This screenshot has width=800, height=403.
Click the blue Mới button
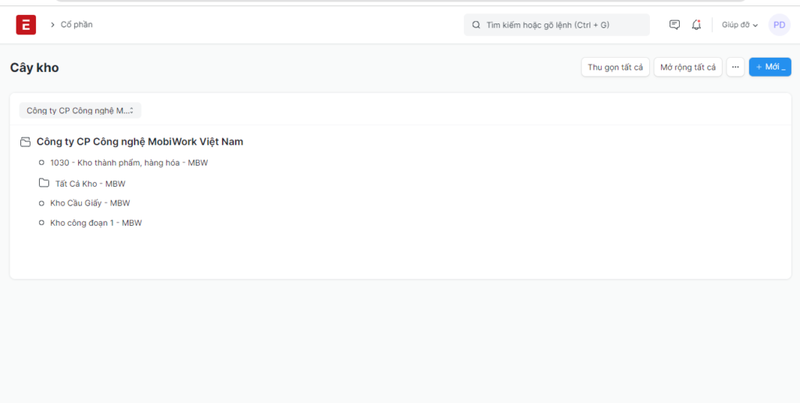click(x=769, y=67)
